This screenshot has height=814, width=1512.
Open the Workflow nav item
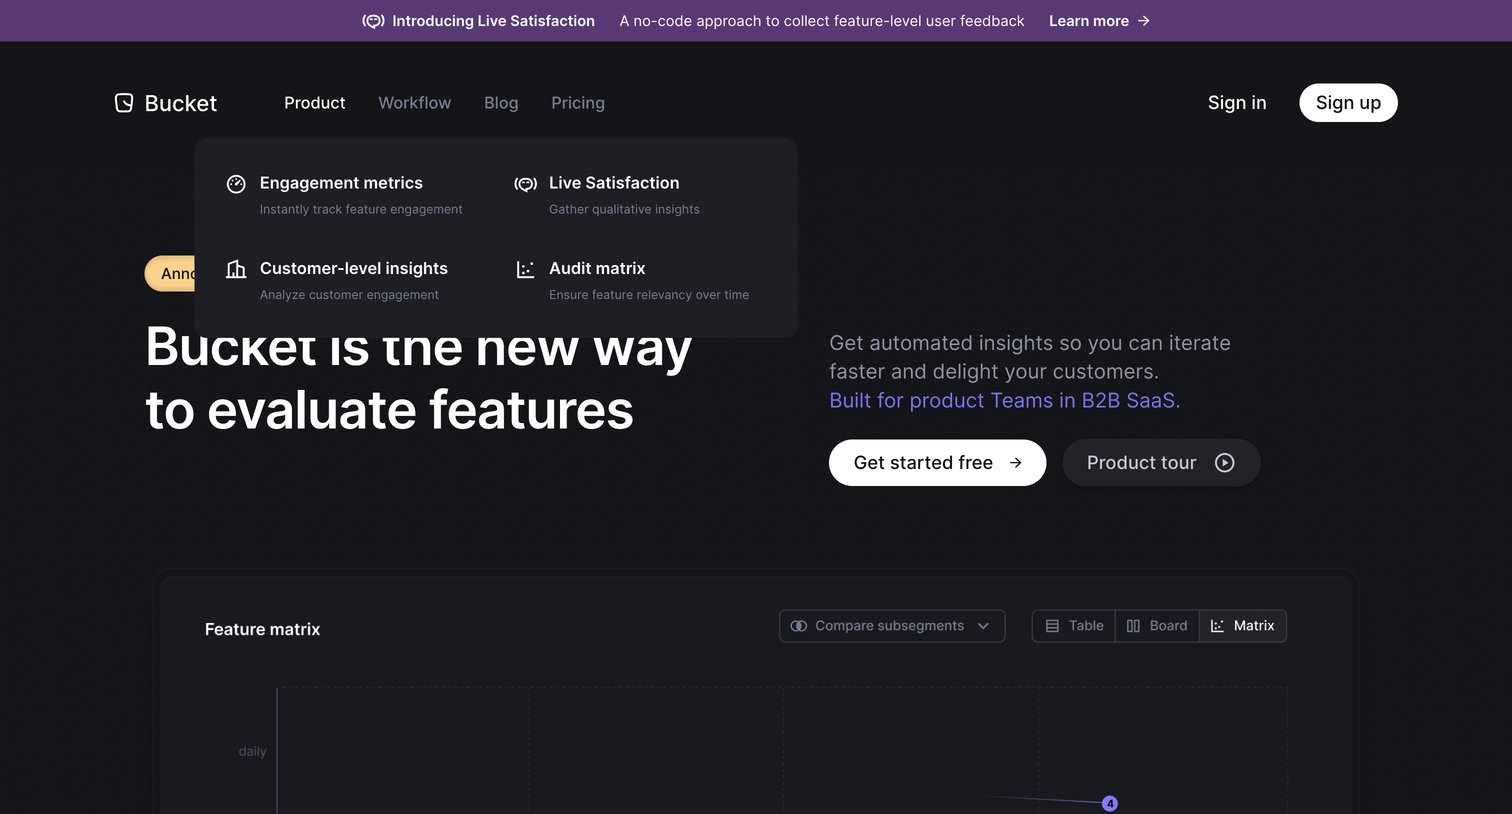click(x=414, y=103)
